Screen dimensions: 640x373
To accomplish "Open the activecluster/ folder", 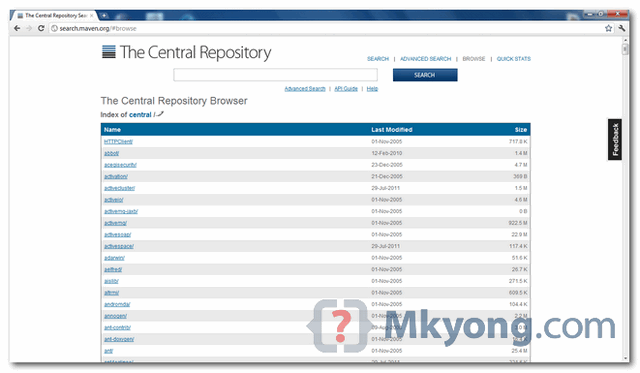I will (x=119, y=188).
